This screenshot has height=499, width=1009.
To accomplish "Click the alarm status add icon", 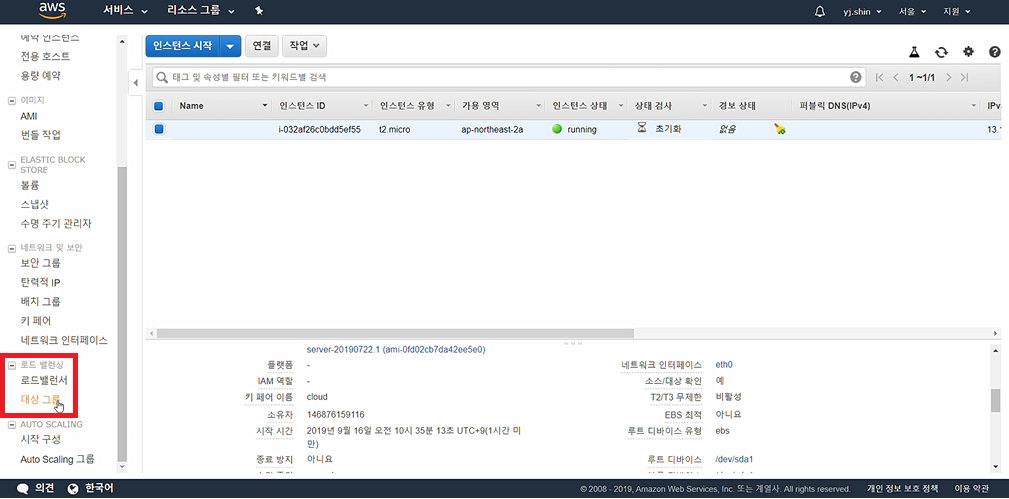I will 780,129.
